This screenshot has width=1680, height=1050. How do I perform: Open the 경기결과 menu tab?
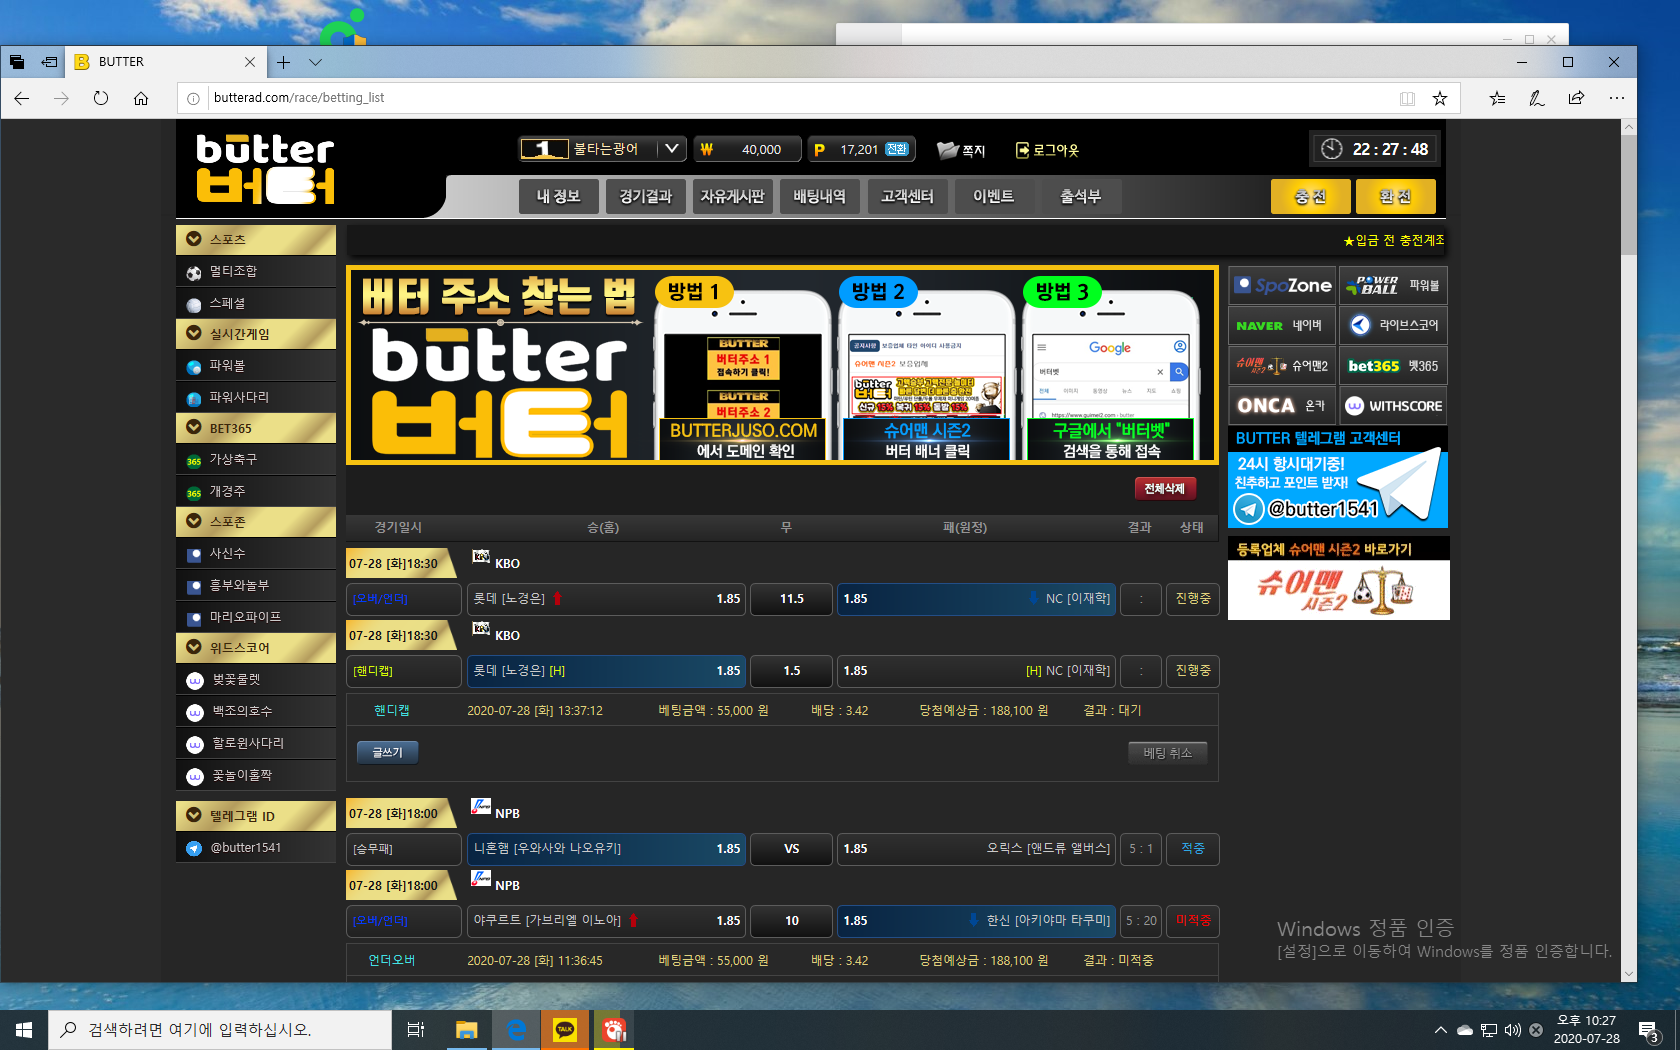pyautogui.click(x=645, y=197)
